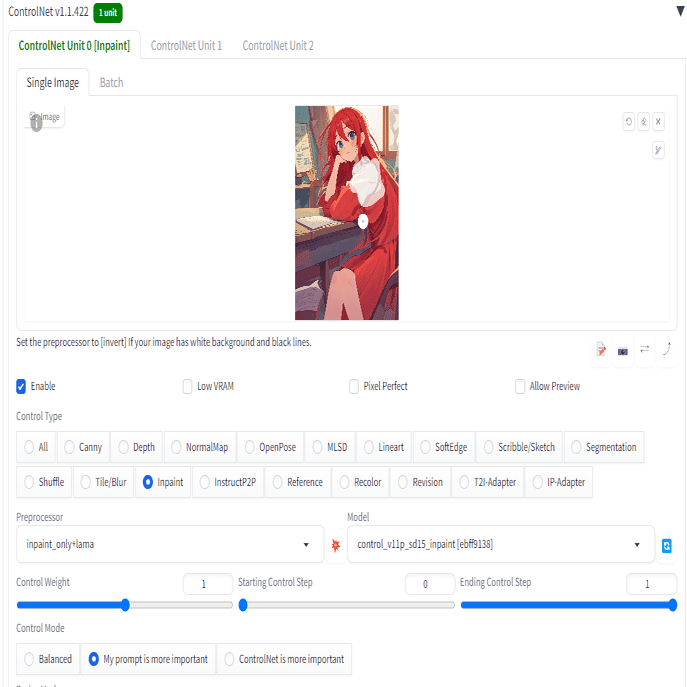Click the info icon on Image label

click(36, 124)
